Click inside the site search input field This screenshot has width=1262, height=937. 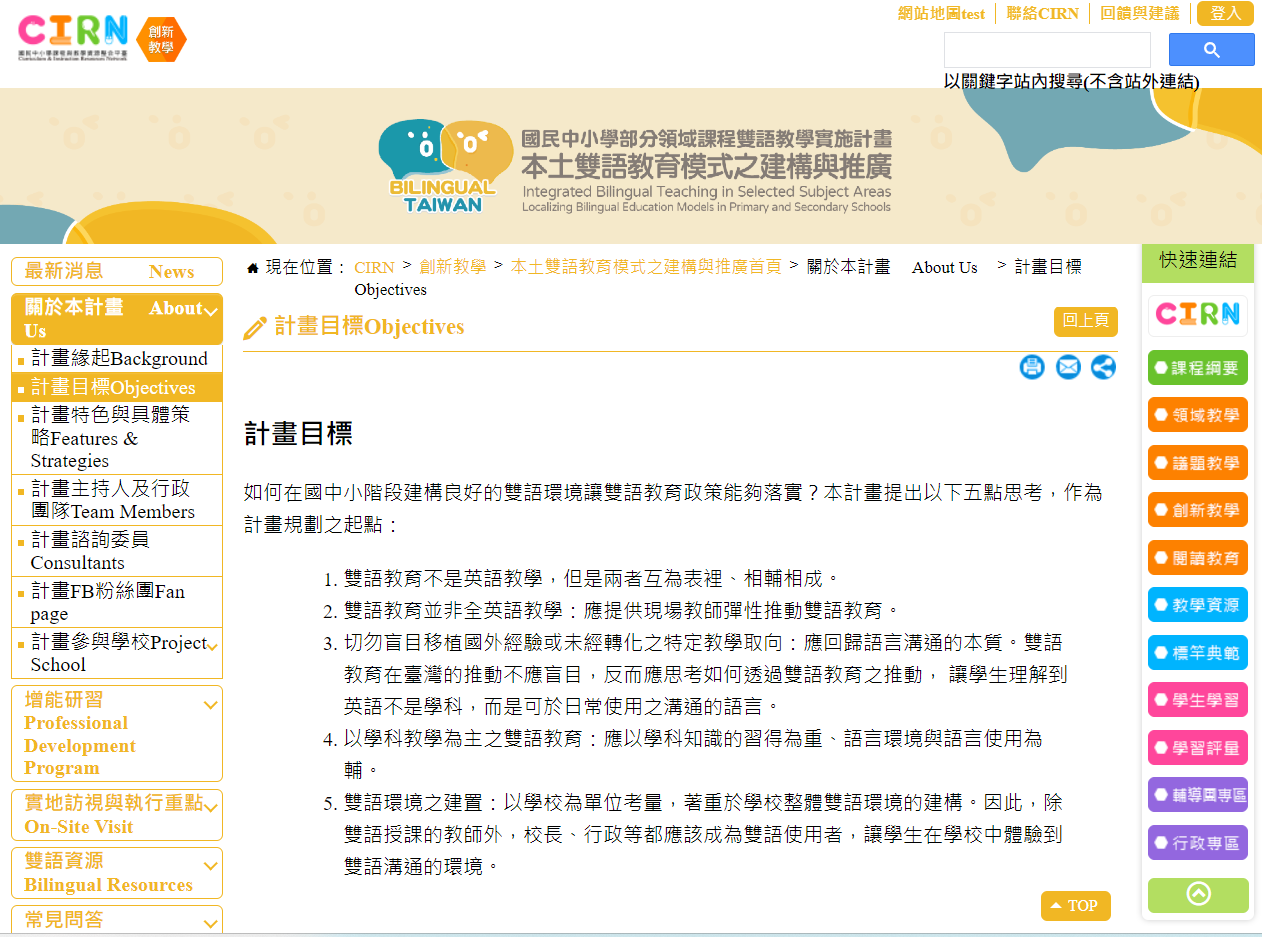1045,48
